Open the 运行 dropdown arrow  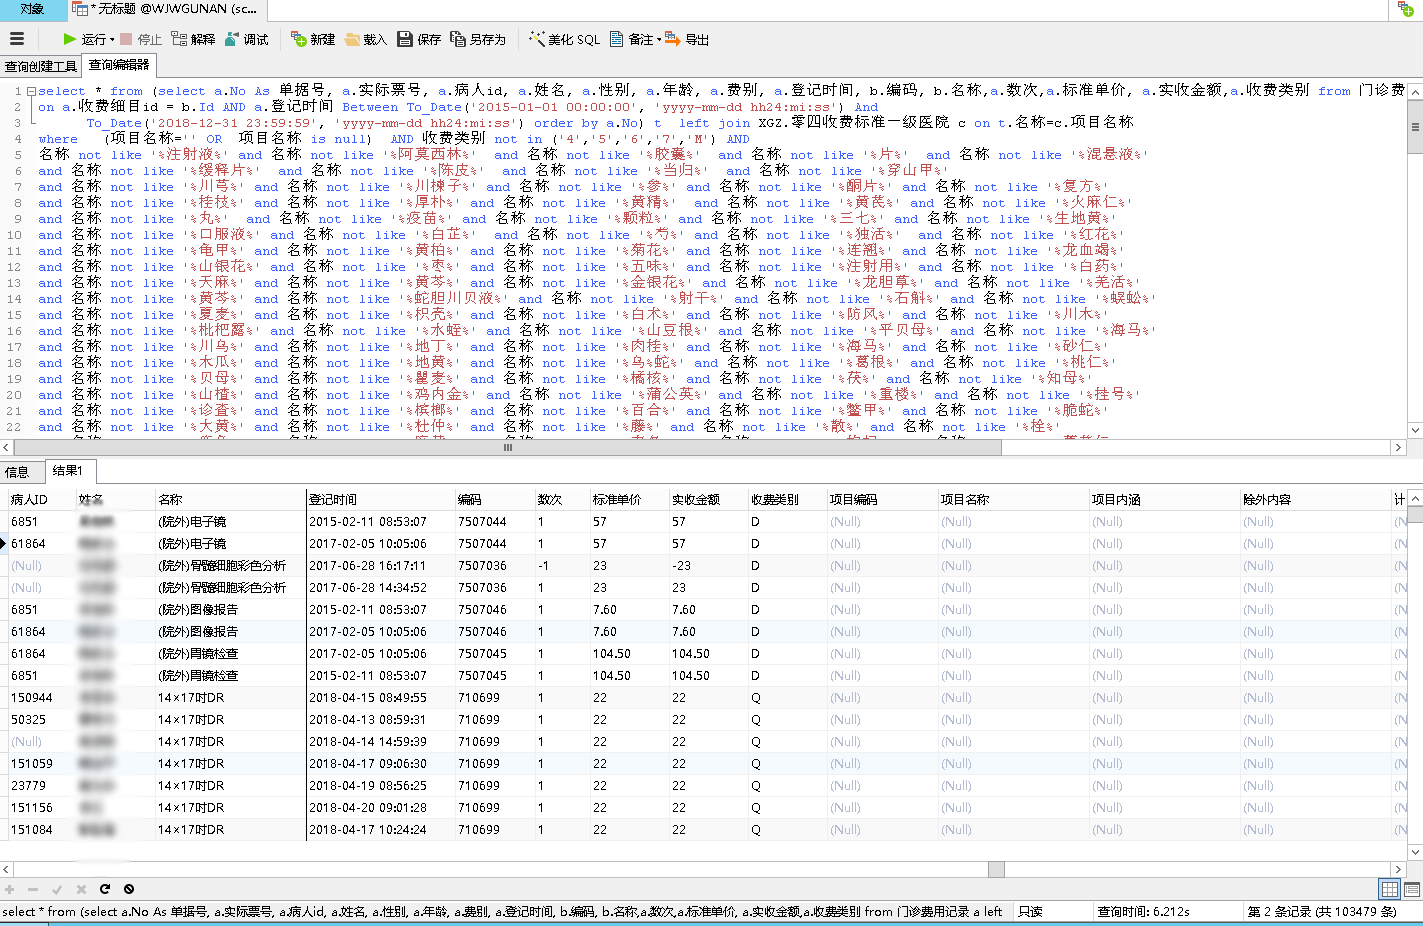[112, 40]
